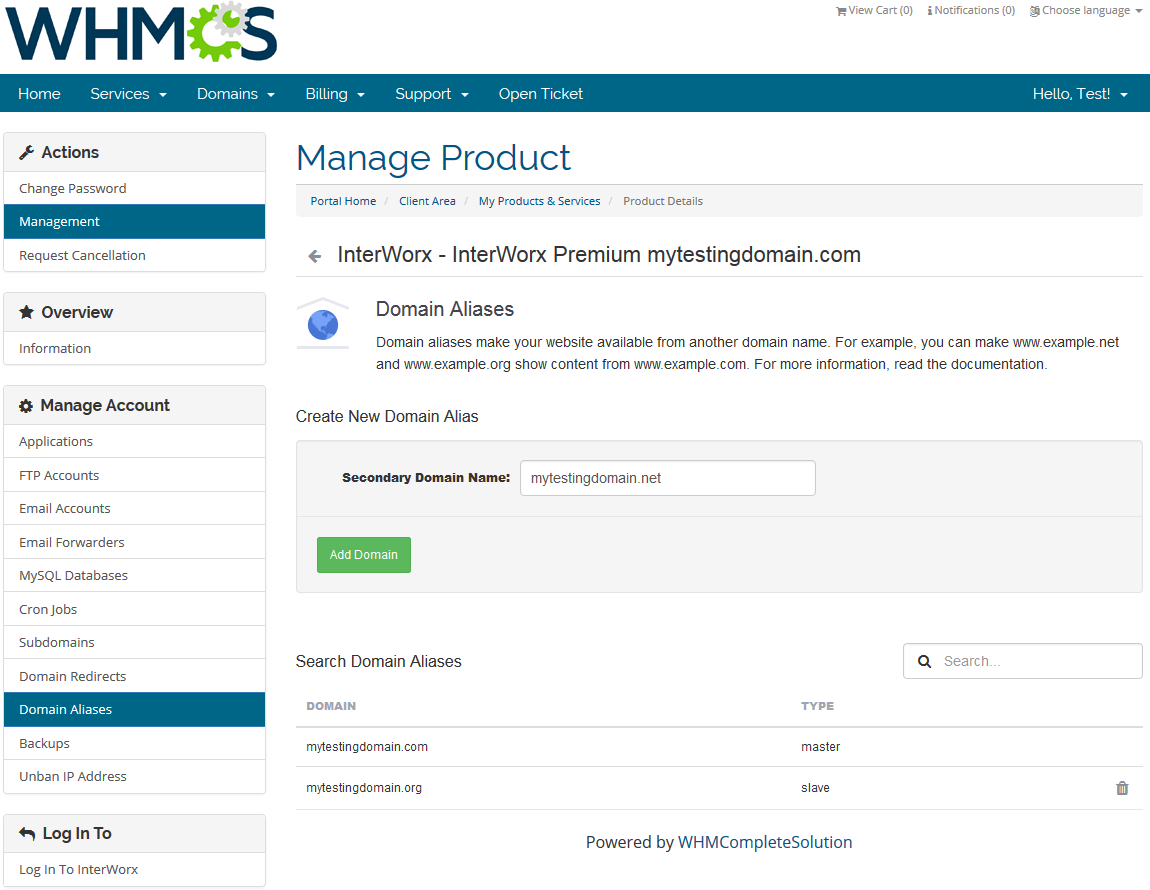This screenshot has height=890, width=1150.
Task: Select the mytestingdomain.org row text
Action: tap(364, 788)
